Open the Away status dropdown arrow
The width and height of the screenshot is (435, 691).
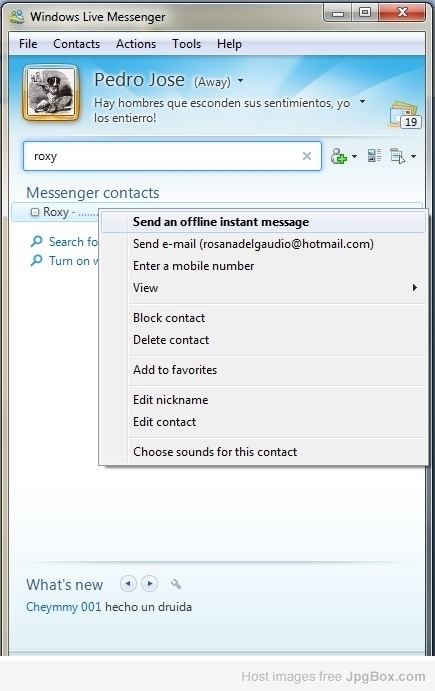(240, 81)
